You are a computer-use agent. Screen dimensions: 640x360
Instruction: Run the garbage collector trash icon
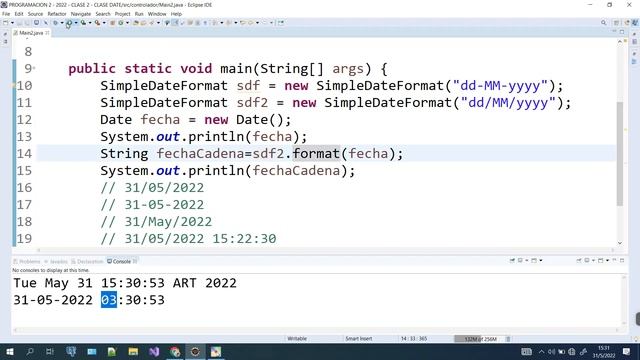[x=509, y=339]
